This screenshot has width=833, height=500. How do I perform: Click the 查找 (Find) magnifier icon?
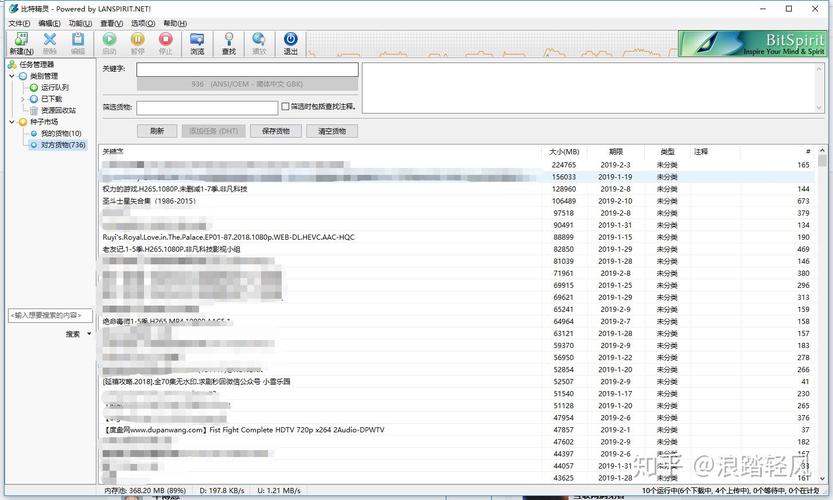[229, 40]
